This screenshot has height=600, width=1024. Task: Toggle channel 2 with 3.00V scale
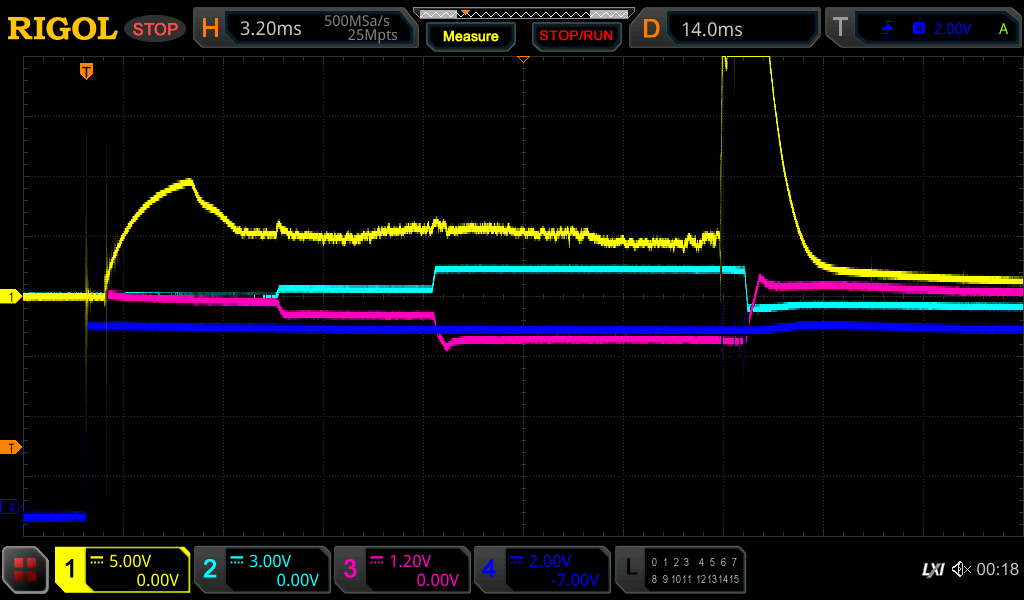point(261,570)
